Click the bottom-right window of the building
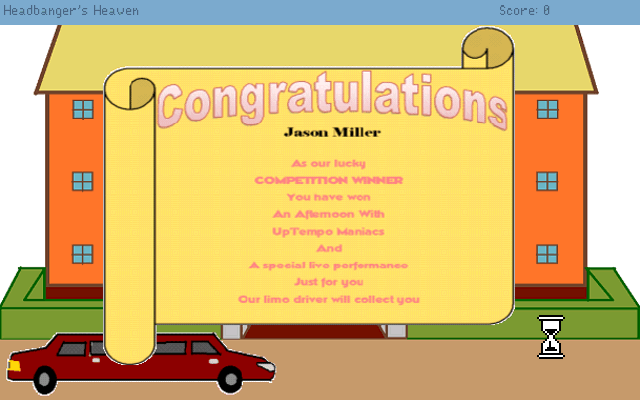 547,253
